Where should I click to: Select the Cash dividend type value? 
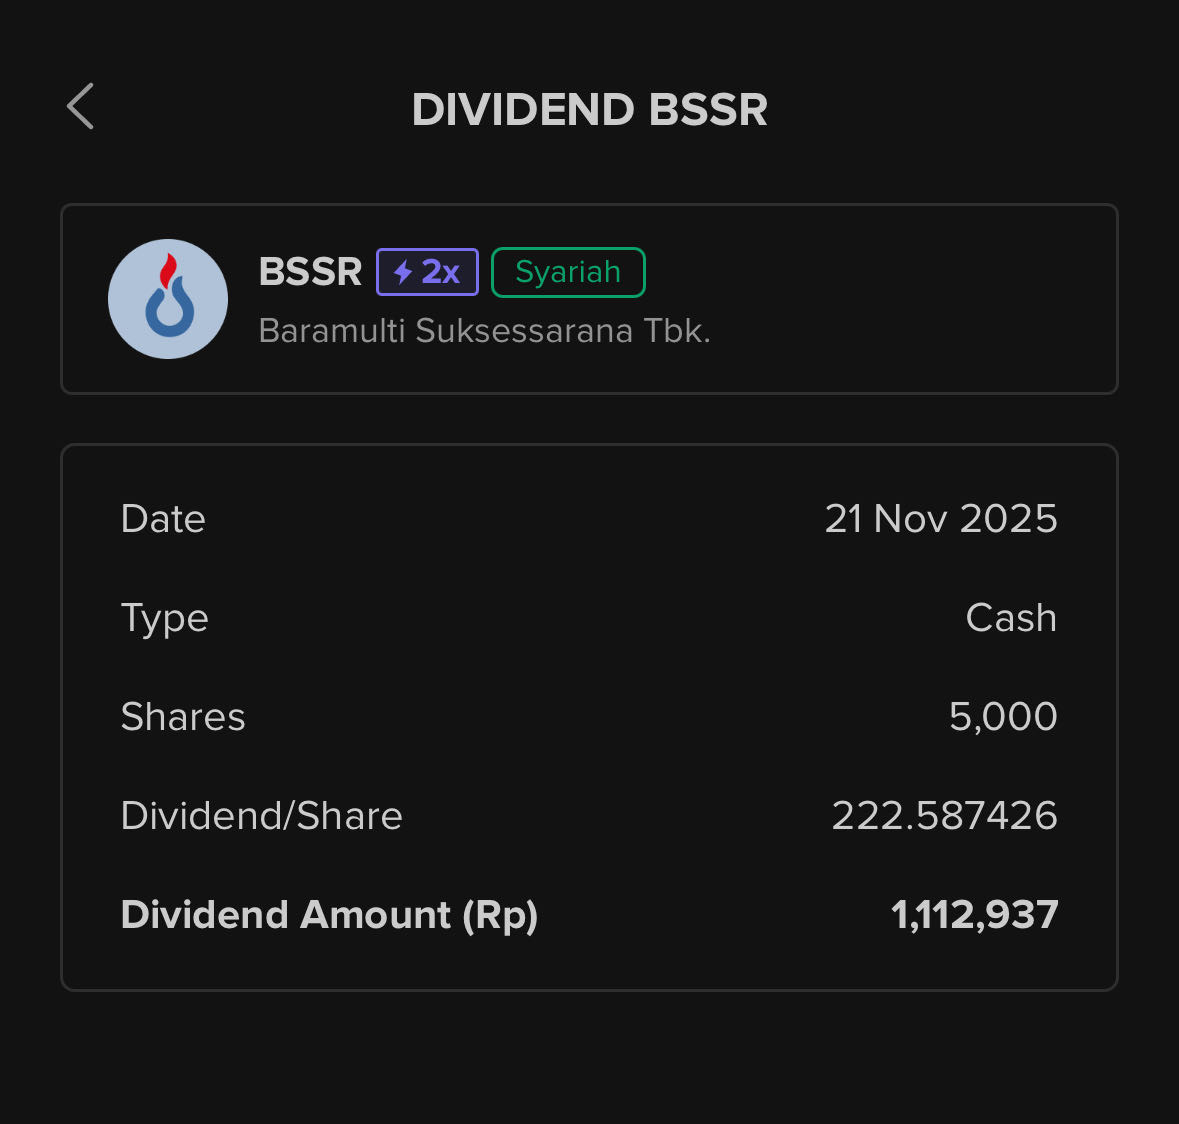click(x=1011, y=618)
